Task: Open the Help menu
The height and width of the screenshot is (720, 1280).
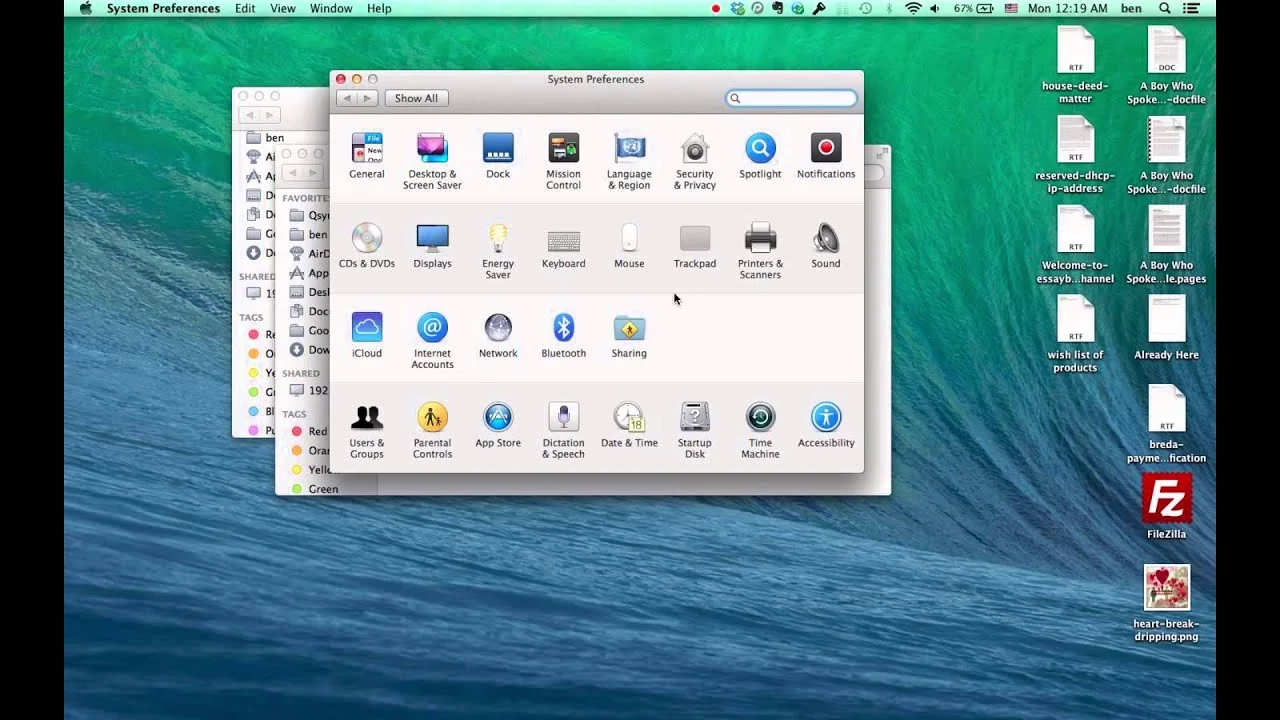Action: (x=379, y=8)
